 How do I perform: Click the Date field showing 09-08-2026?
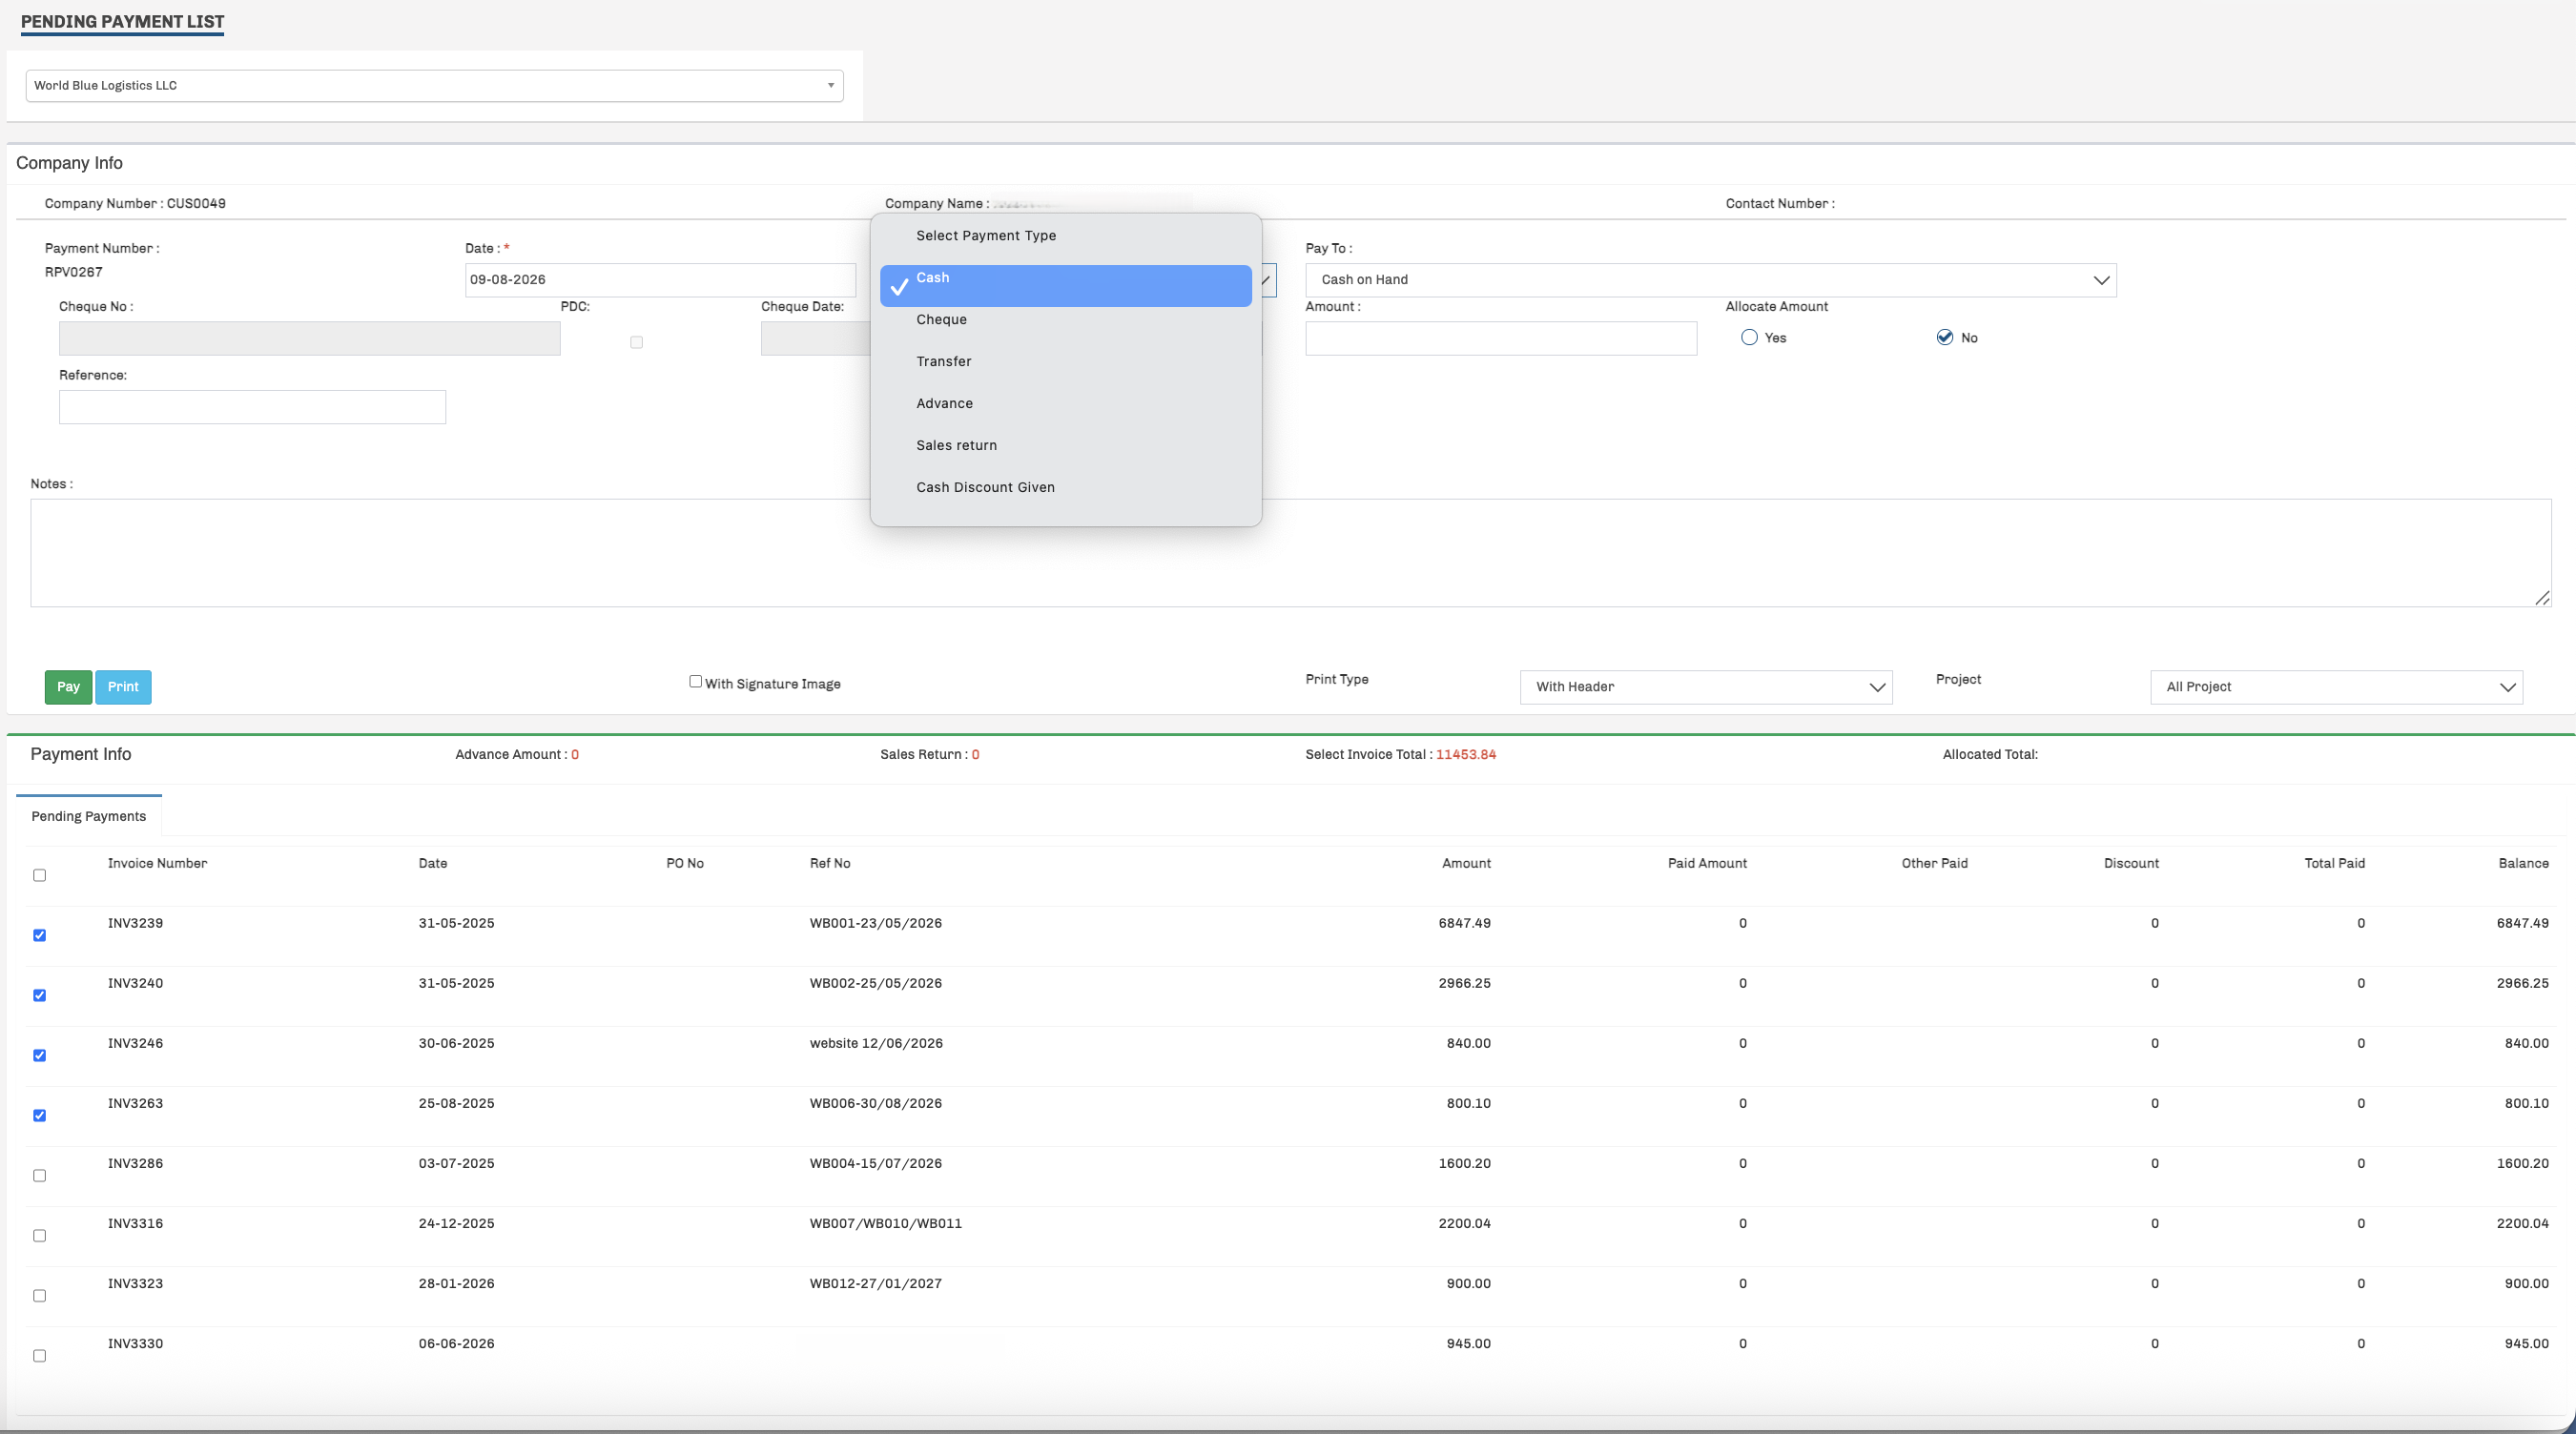pyautogui.click(x=660, y=280)
